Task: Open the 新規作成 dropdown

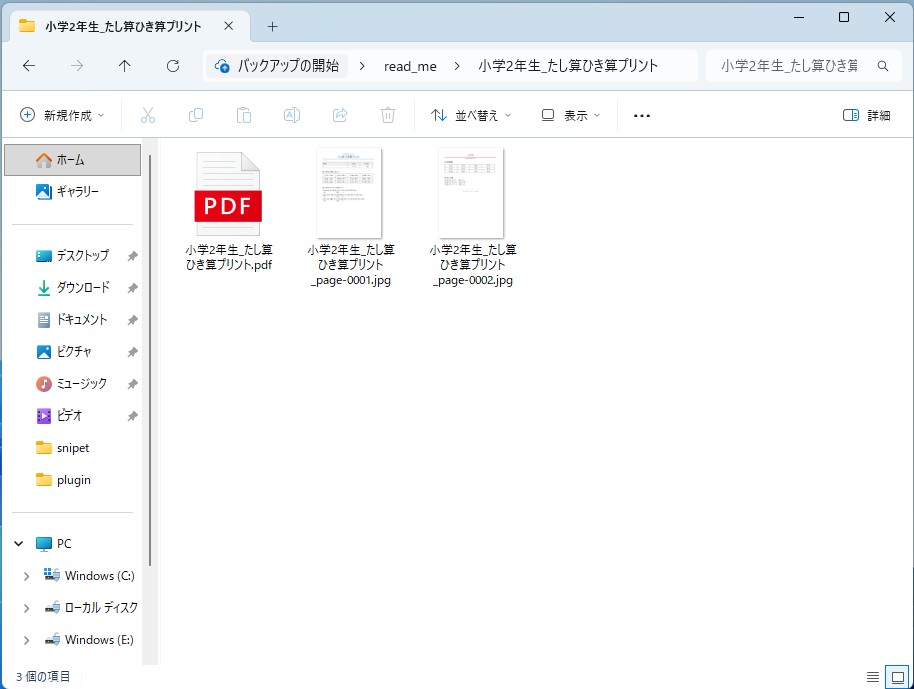Action: (x=62, y=115)
